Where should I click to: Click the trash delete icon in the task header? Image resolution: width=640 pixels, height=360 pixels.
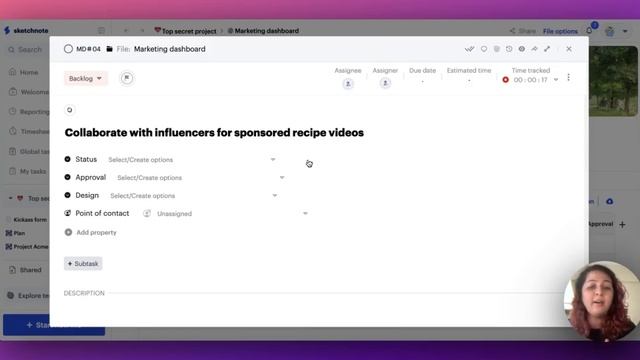click(x=496, y=49)
